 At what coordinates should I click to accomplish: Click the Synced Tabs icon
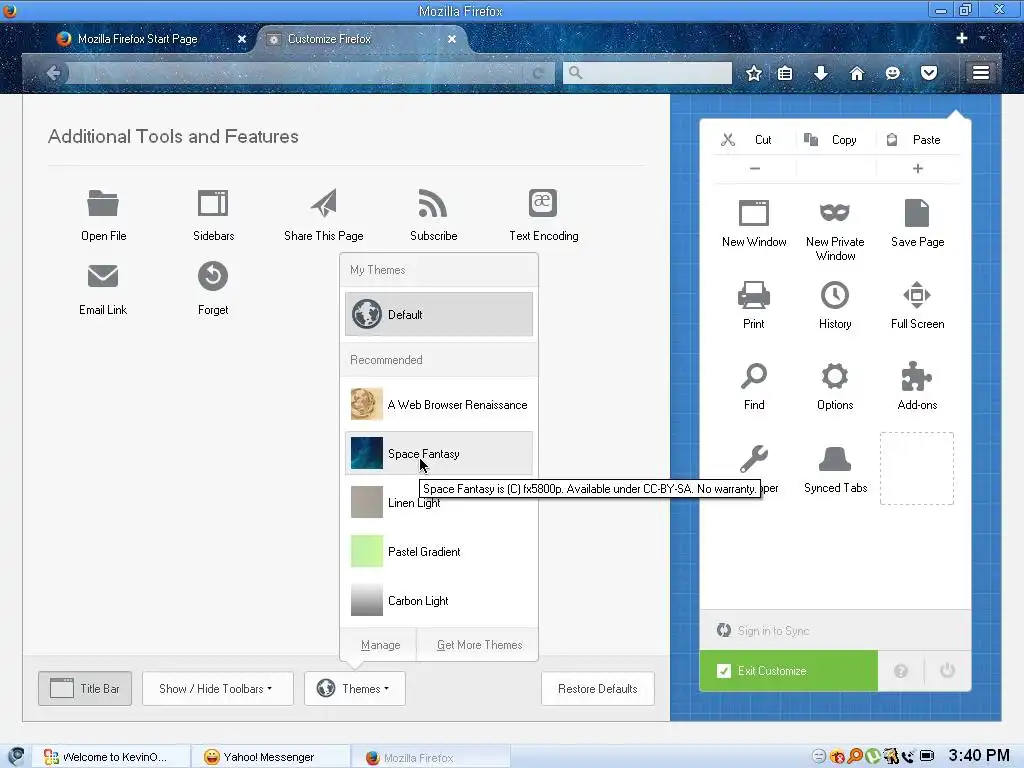(835, 459)
